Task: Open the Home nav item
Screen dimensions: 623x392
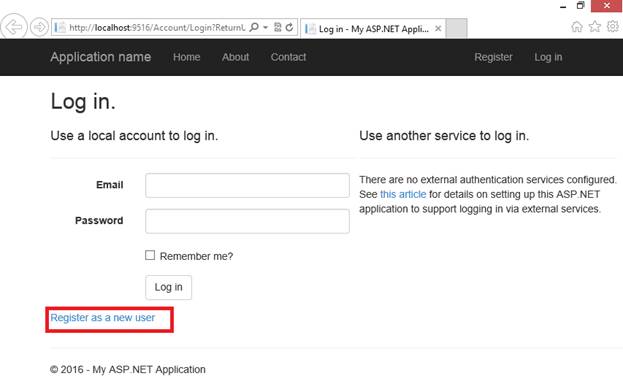Action: click(186, 57)
